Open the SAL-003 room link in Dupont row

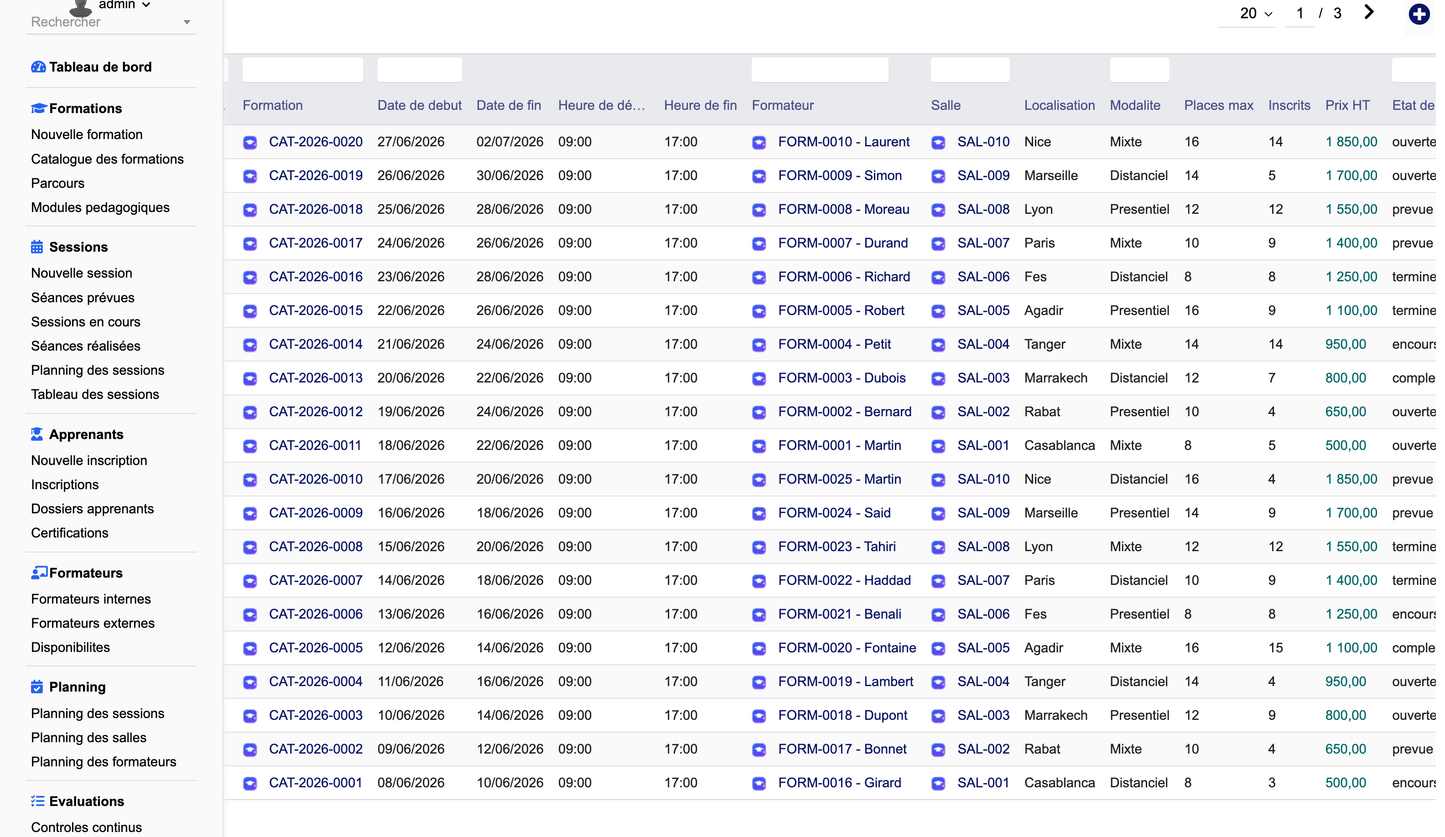click(984, 715)
